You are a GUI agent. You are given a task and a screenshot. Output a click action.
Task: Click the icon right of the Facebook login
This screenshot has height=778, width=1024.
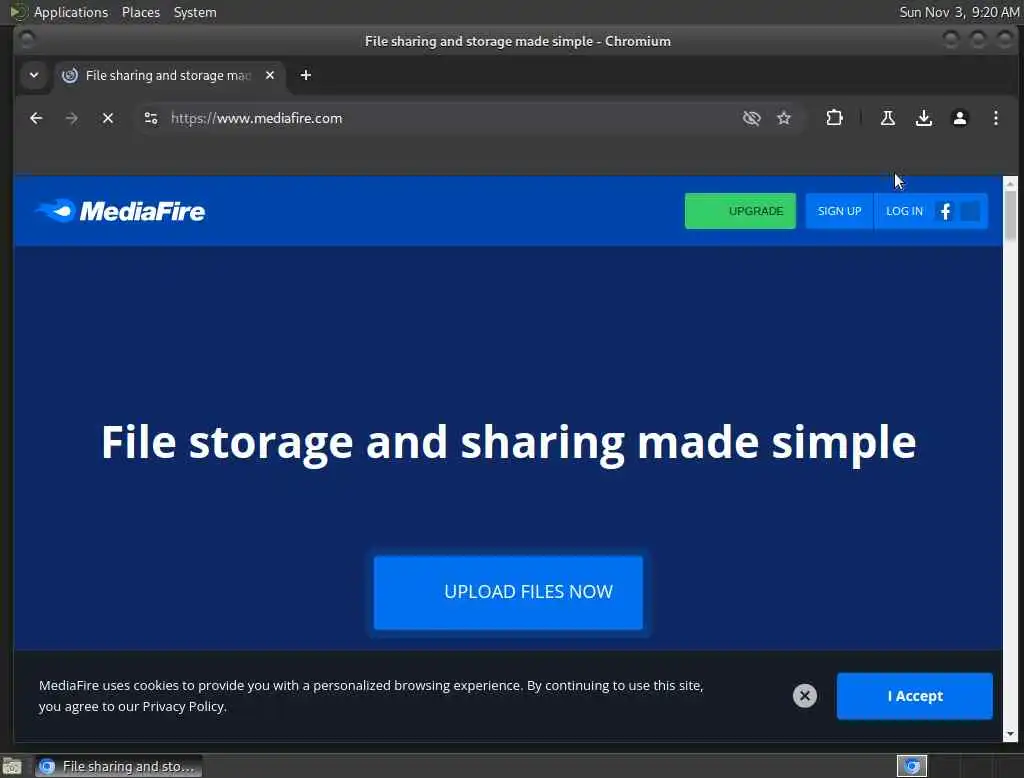click(970, 211)
